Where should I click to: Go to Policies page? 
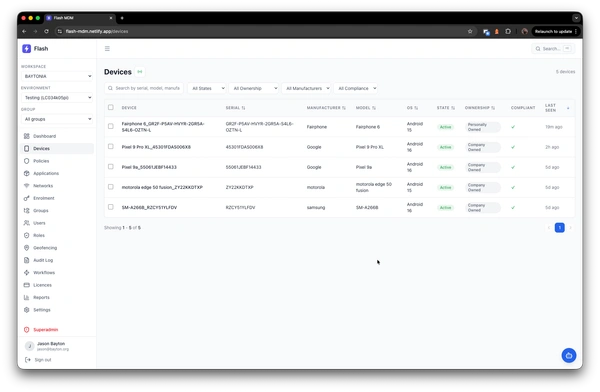(41, 161)
